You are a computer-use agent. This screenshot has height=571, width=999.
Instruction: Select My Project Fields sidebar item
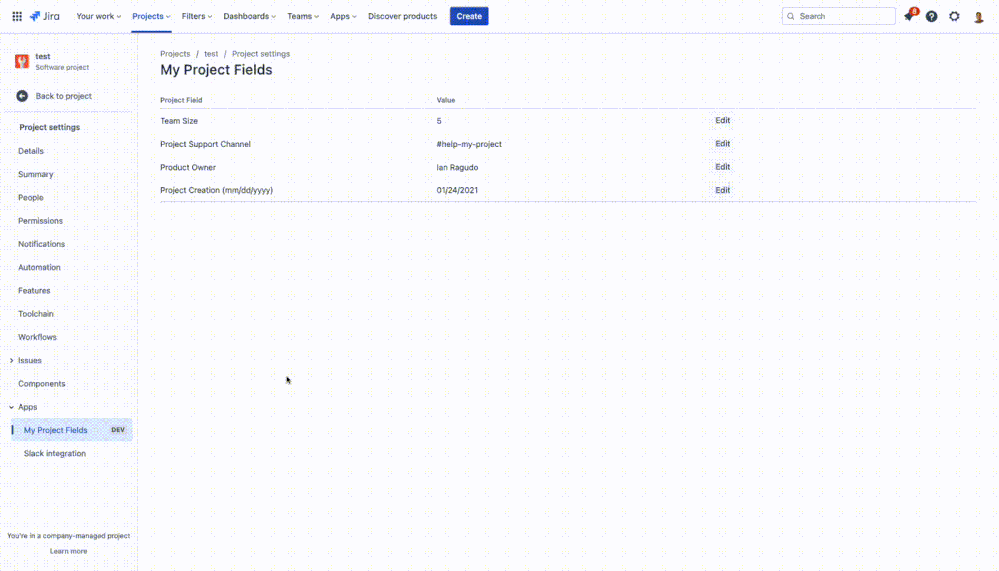coord(71,430)
